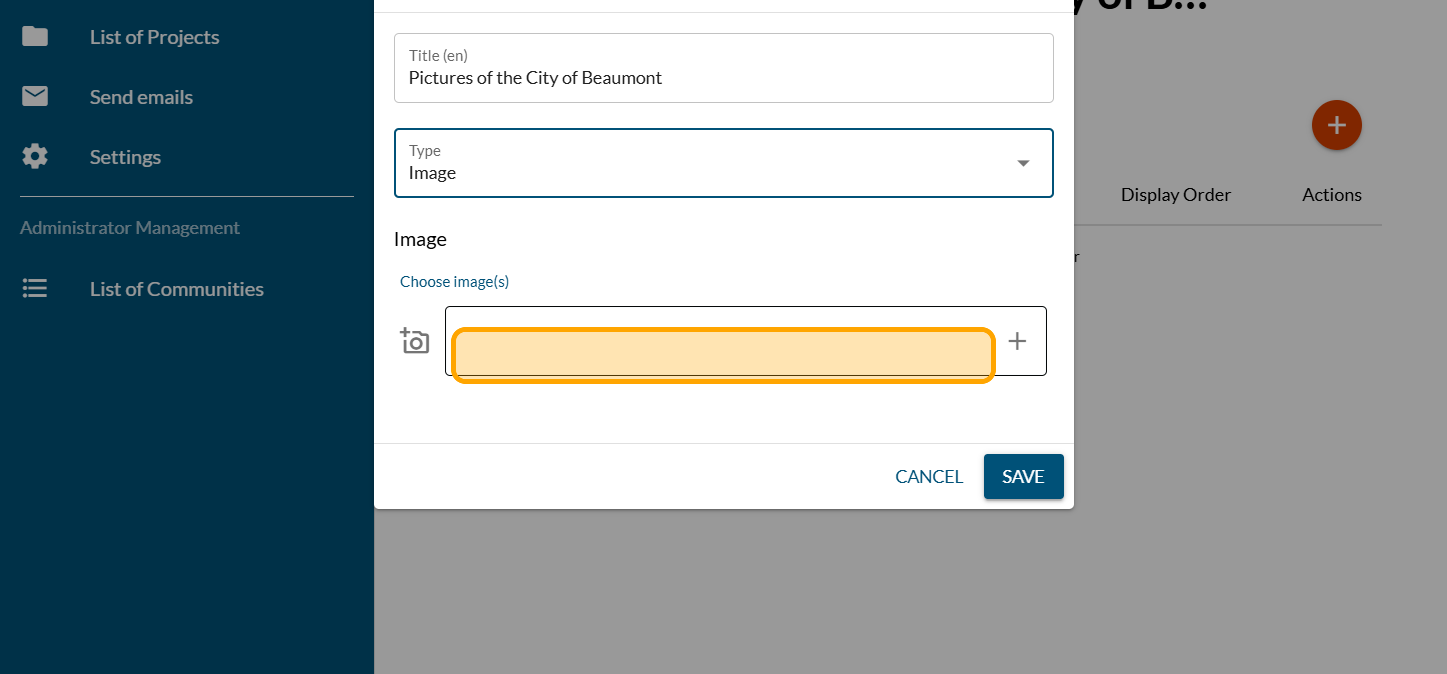Image resolution: width=1447 pixels, height=674 pixels.
Task: Click into the Title (en) text field
Action: point(723,77)
